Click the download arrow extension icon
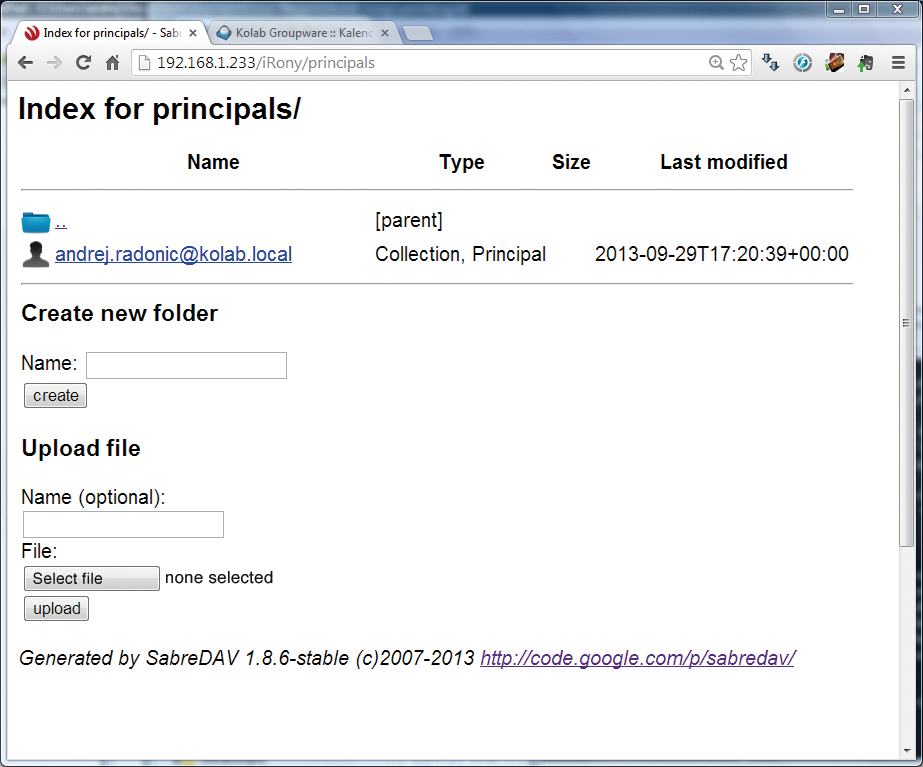Viewport: 923px width, 767px height. (770, 63)
